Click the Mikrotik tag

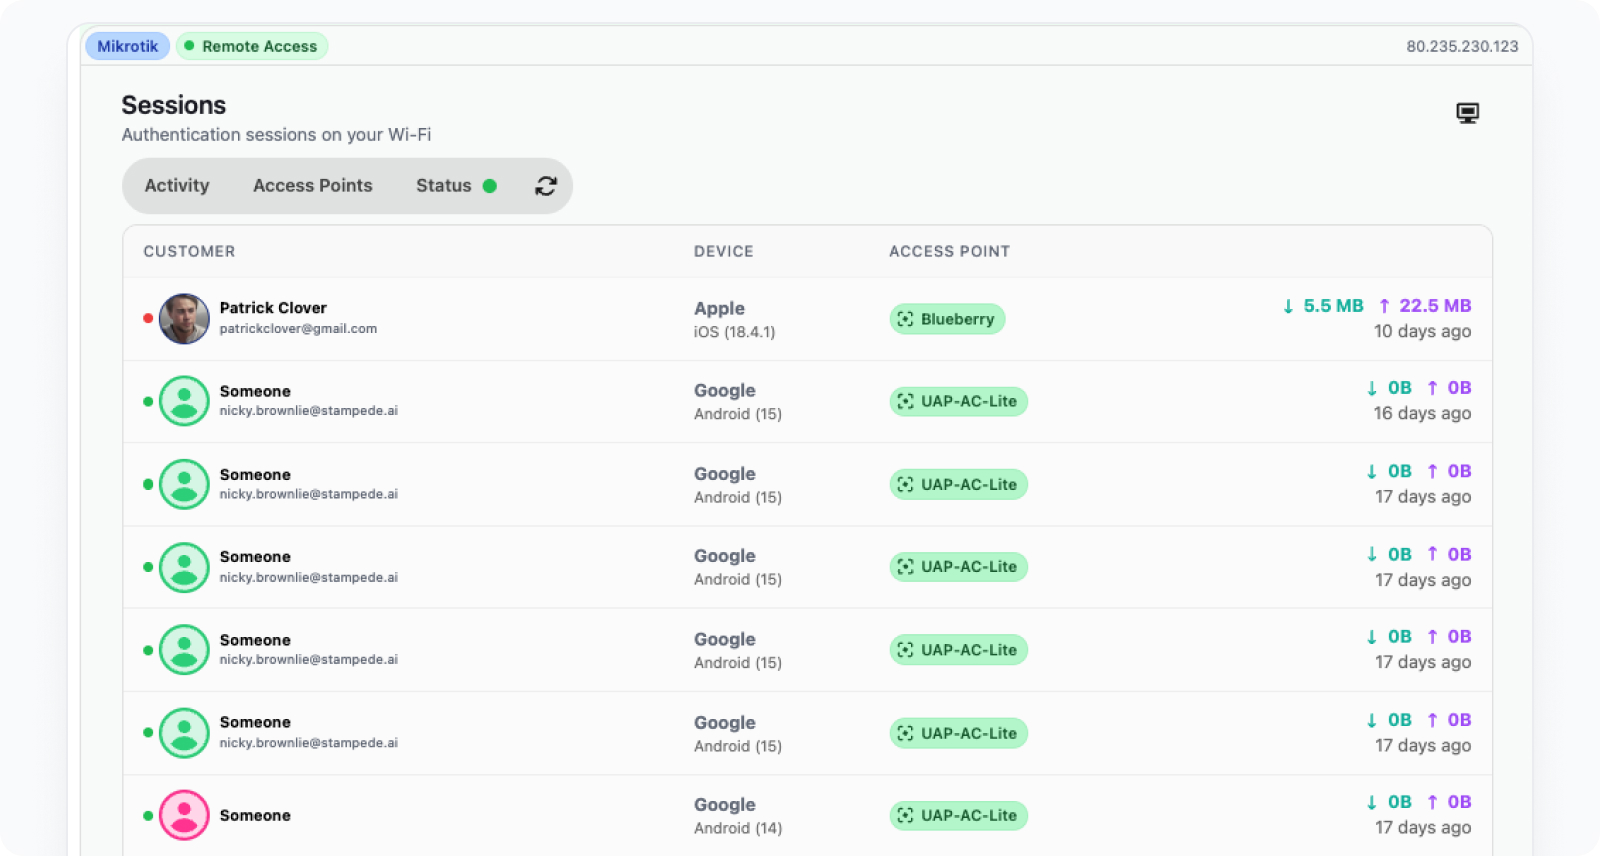click(x=128, y=46)
